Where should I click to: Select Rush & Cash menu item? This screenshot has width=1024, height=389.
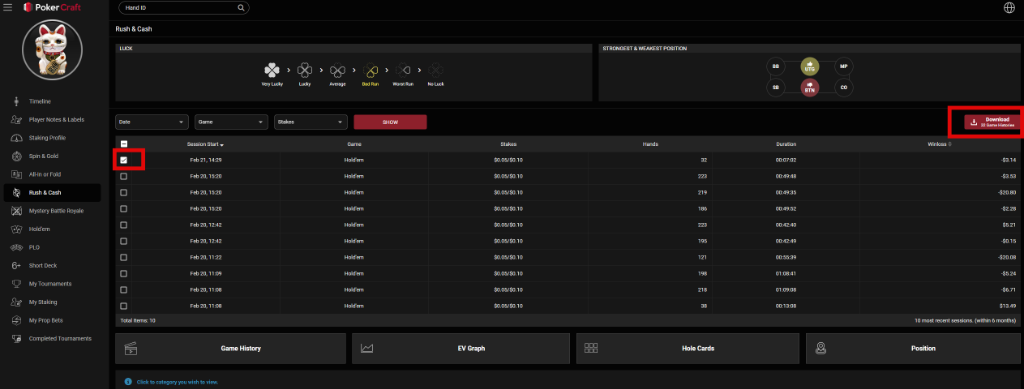tap(52, 193)
